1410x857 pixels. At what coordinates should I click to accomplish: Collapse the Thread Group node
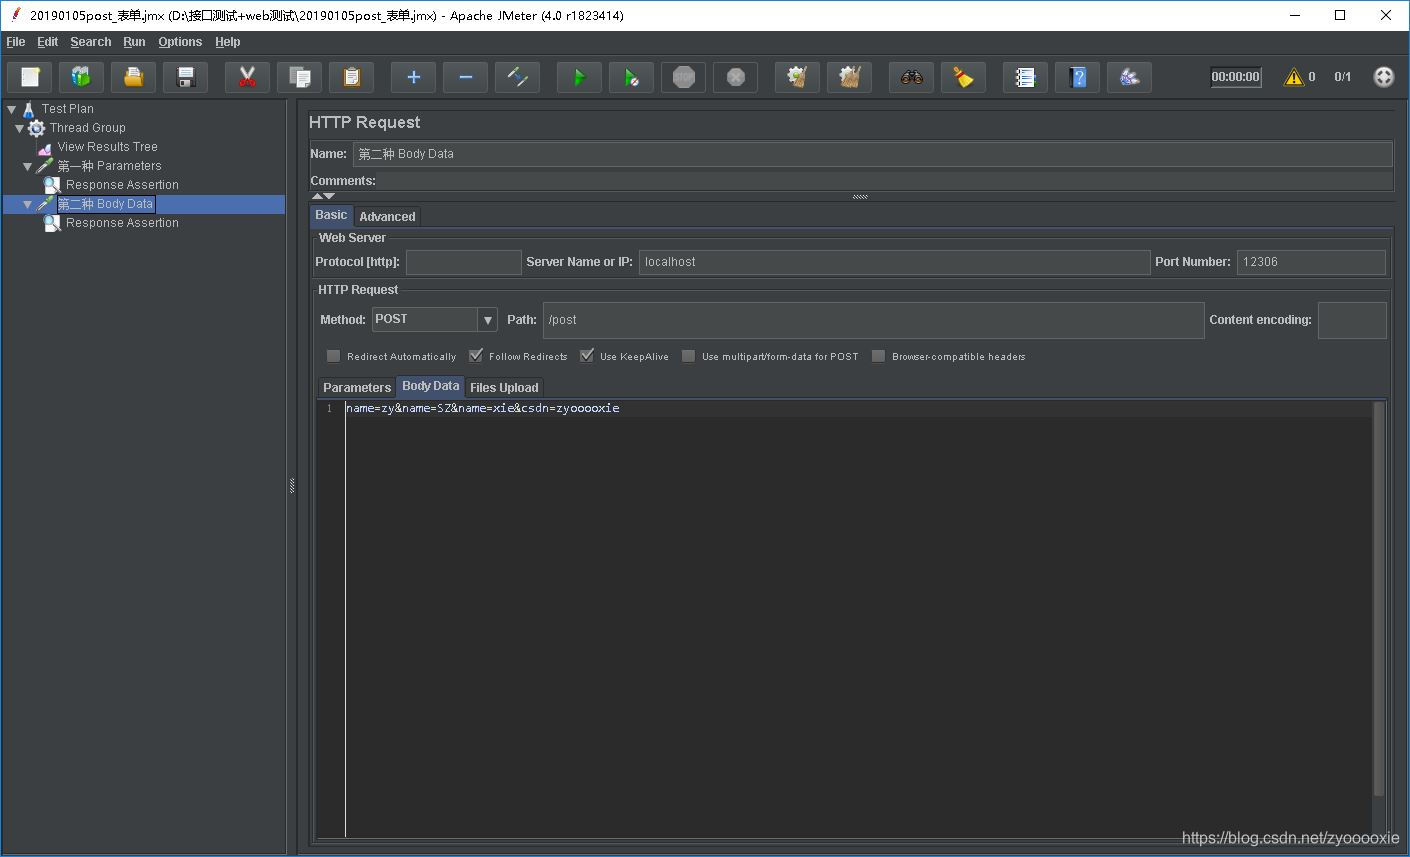click(20, 128)
